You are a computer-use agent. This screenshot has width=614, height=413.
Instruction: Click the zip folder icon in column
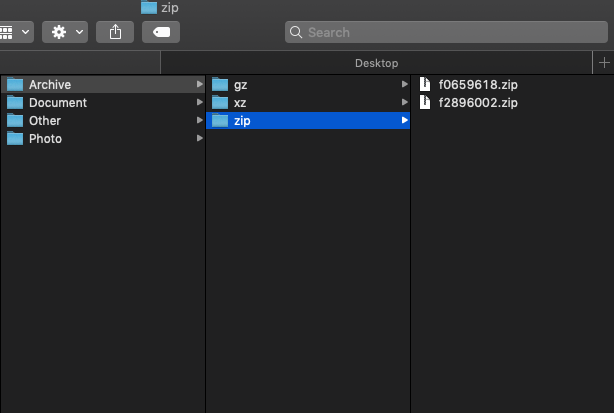tap(220, 120)
